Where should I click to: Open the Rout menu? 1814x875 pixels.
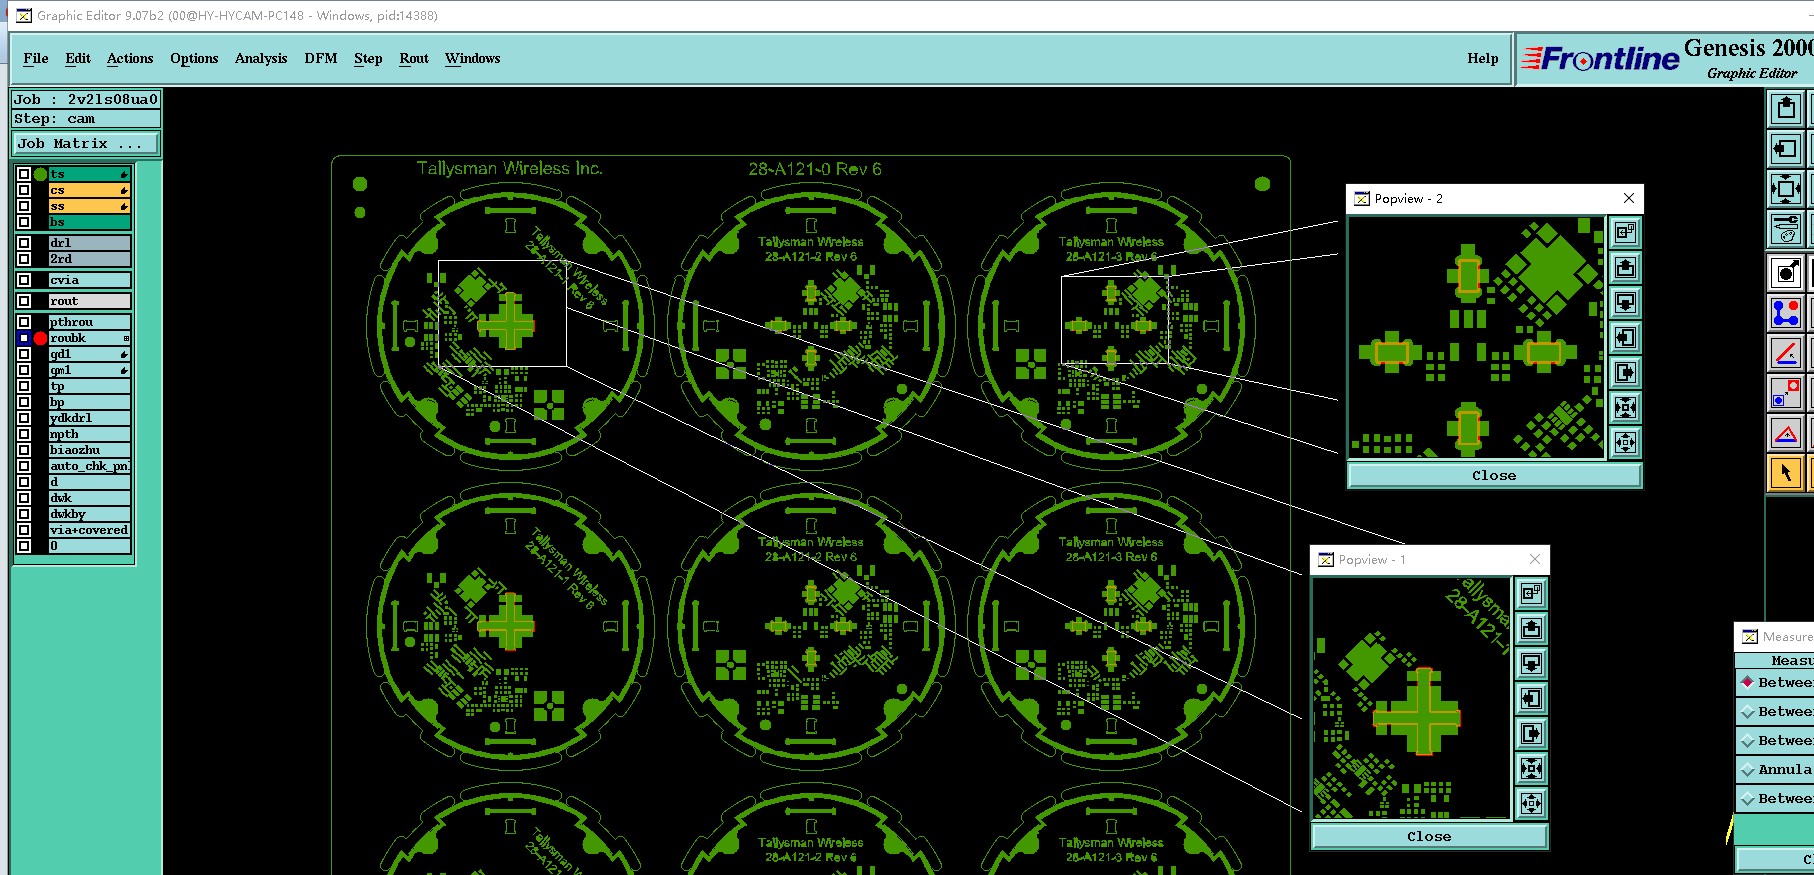pos(414,58)
